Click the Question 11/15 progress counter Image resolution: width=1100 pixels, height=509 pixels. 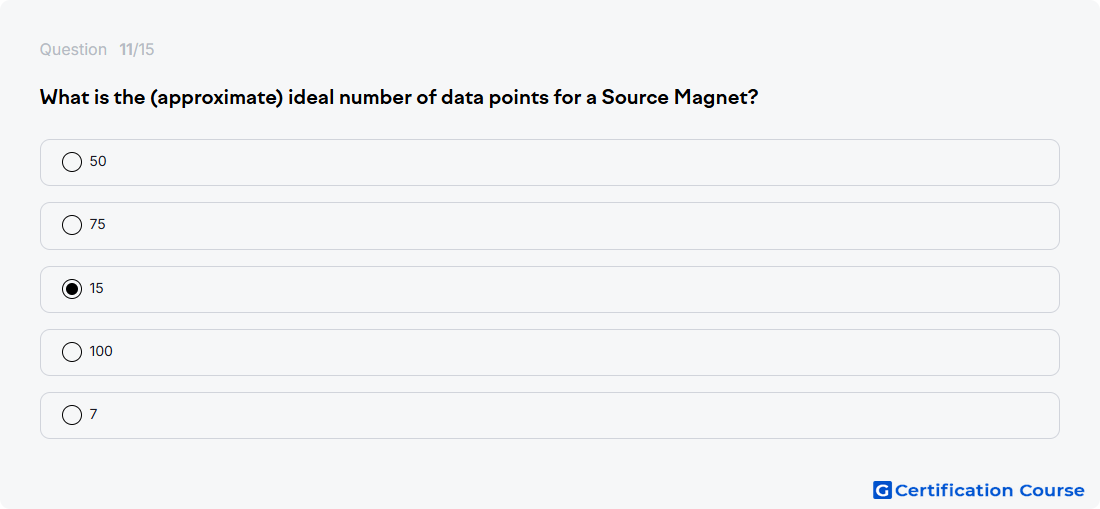(97, 50)
